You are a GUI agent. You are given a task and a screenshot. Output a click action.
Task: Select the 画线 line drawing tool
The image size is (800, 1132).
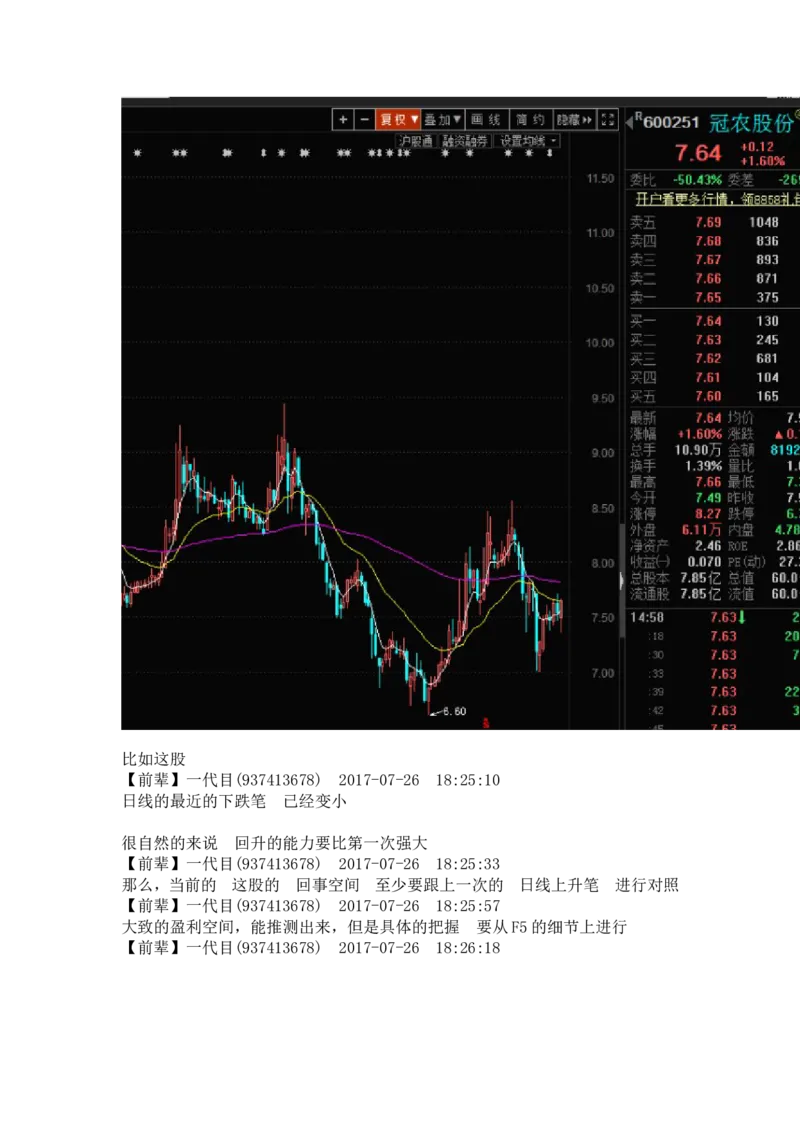tap(488, 119)
